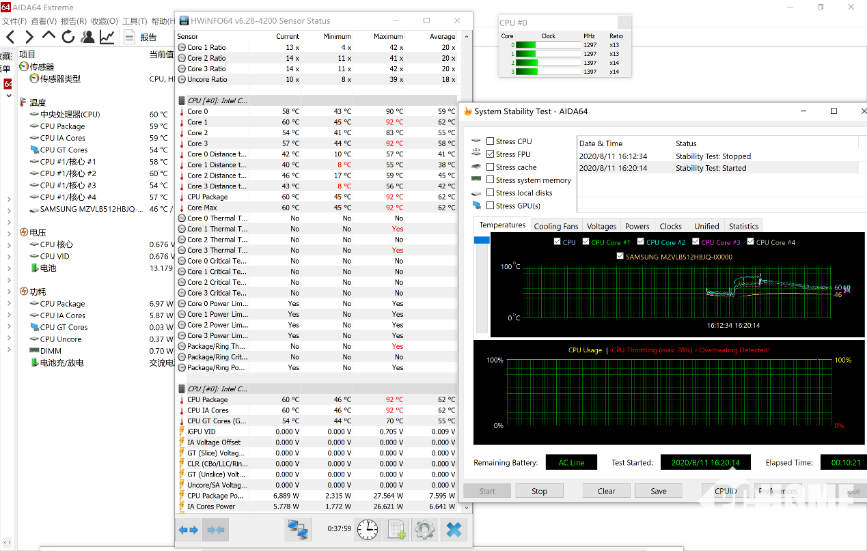
Task: Enable Stress system memory checkbox
Action: click(x=490, y=180)
